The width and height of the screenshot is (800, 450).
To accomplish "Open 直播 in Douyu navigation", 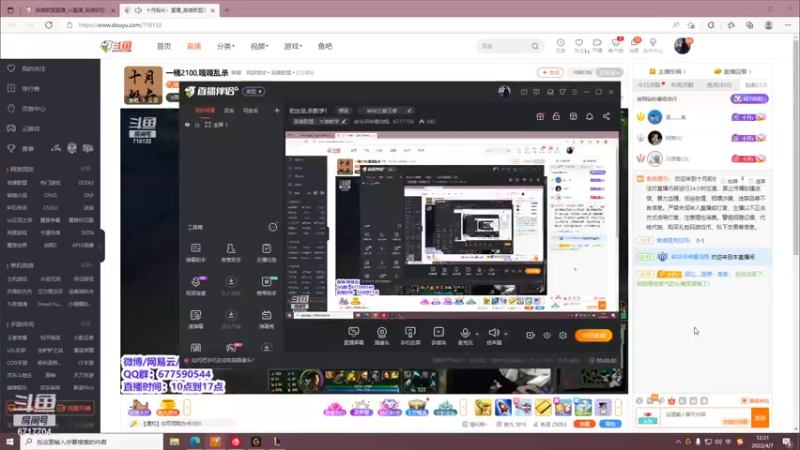I will point(194,46).
